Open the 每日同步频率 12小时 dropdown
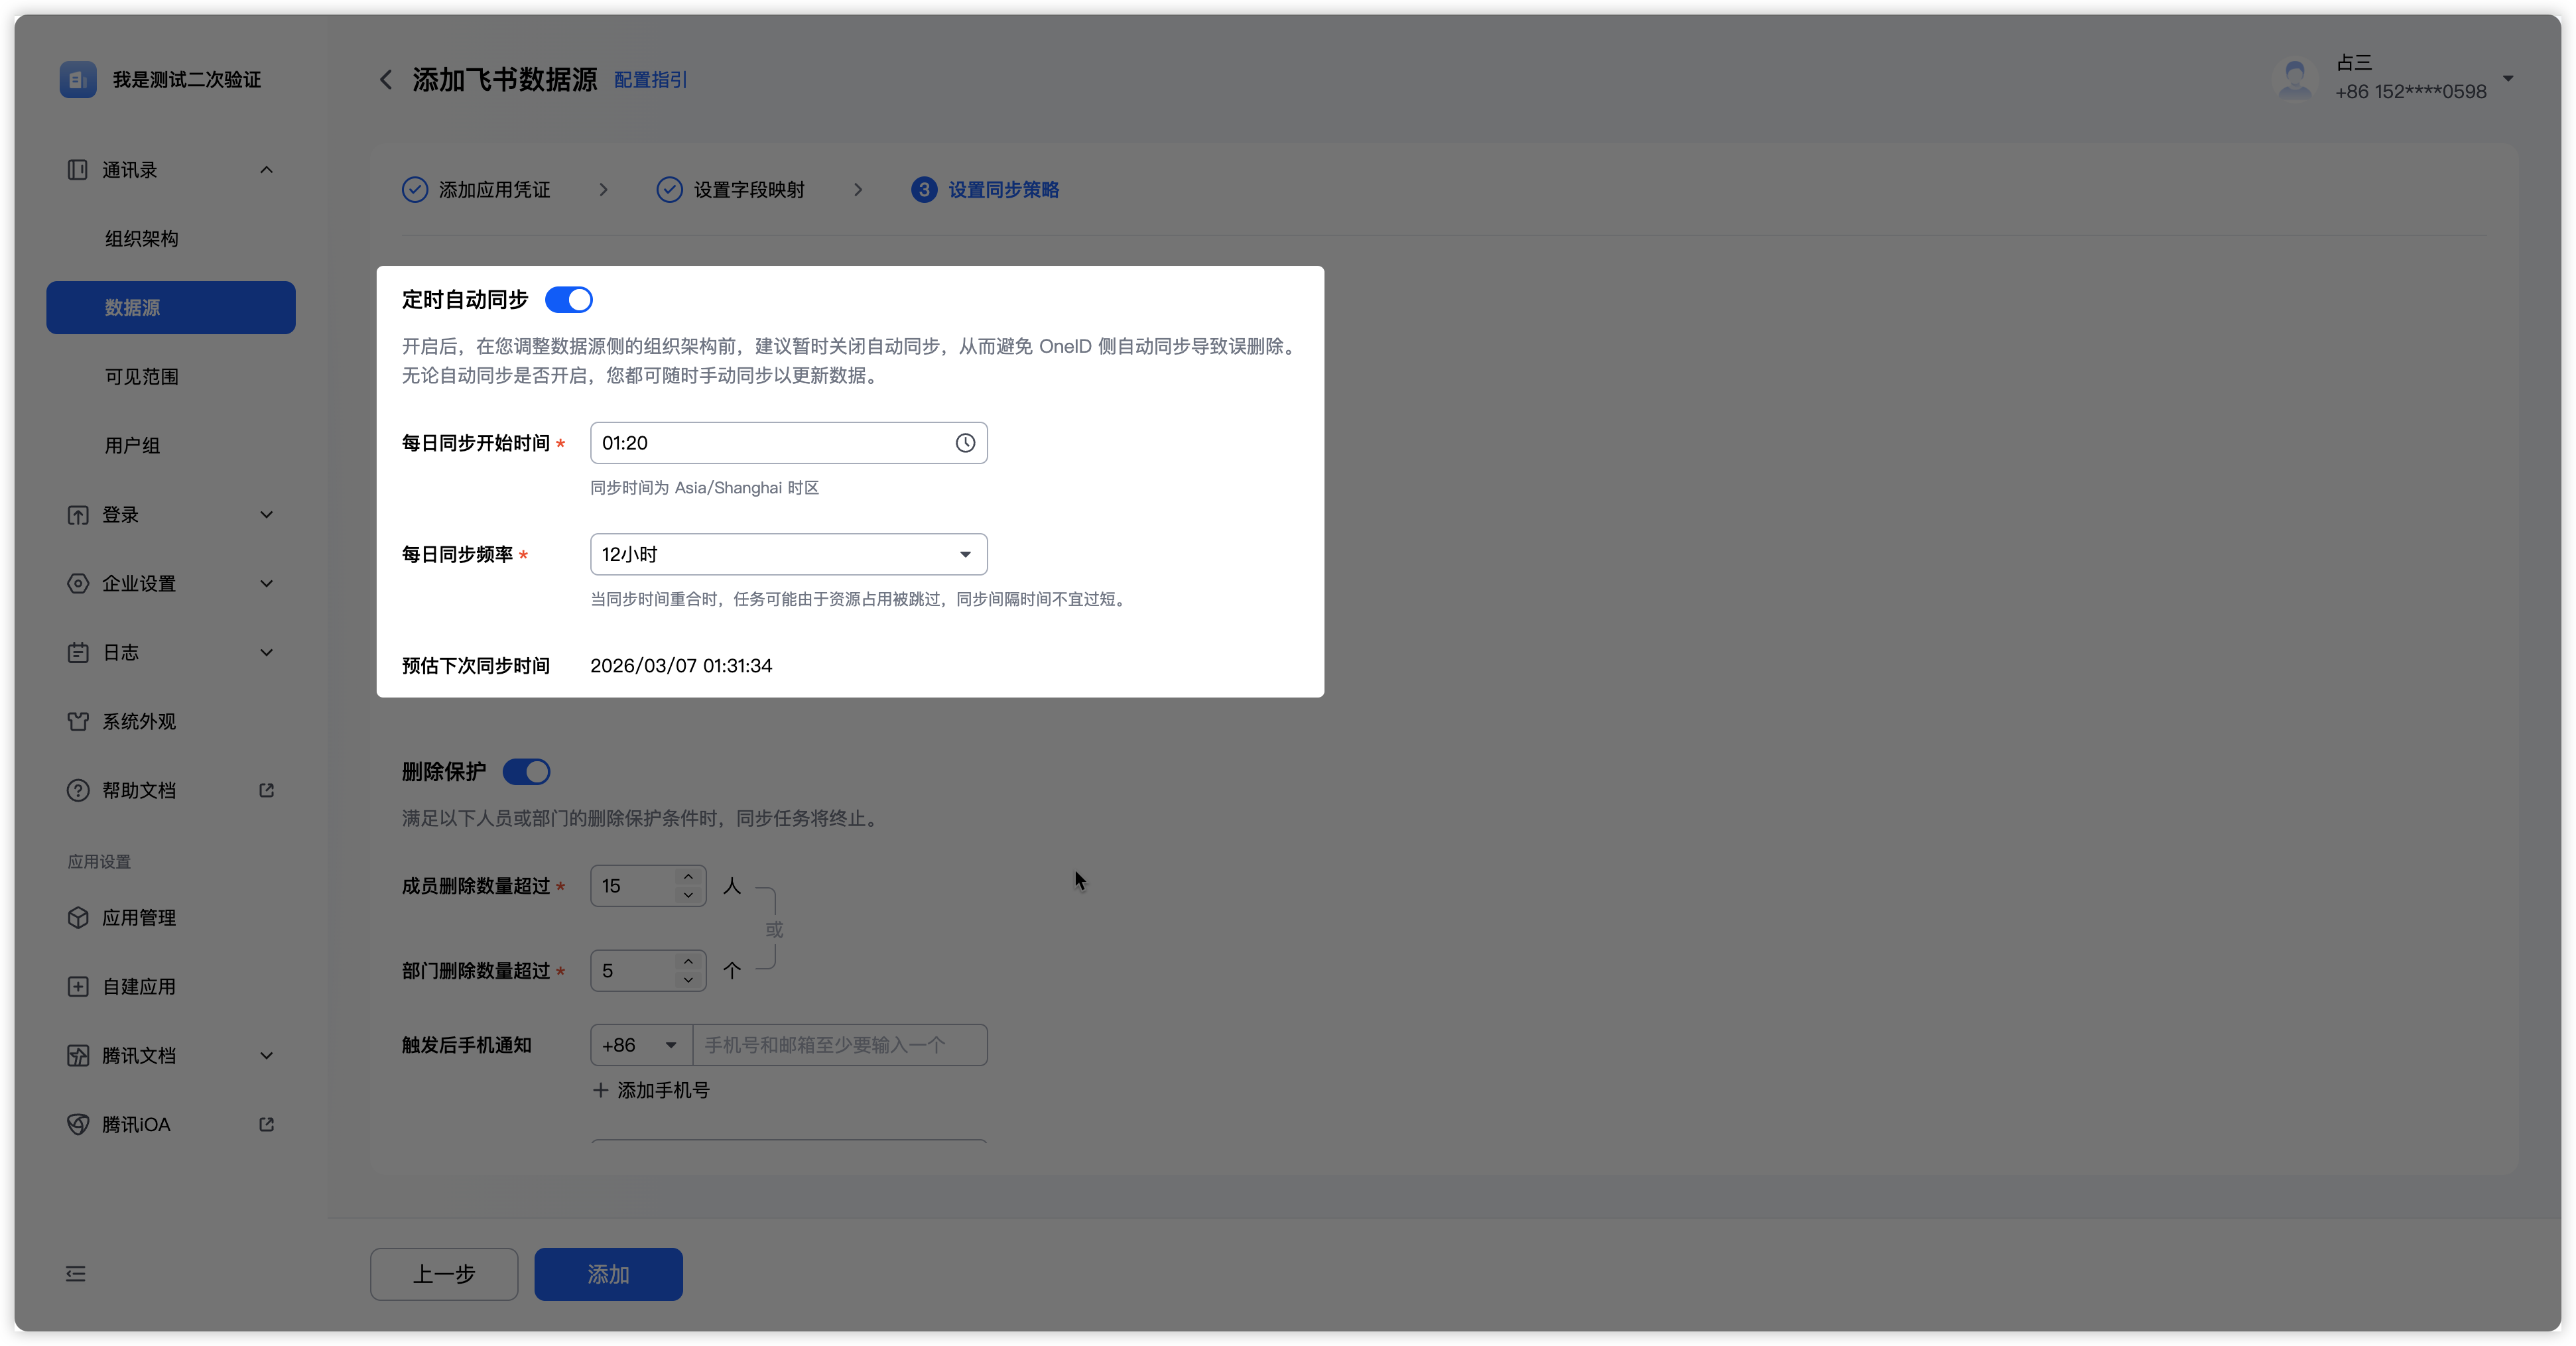This screenshot has width=2576, height=1346. 788,554
